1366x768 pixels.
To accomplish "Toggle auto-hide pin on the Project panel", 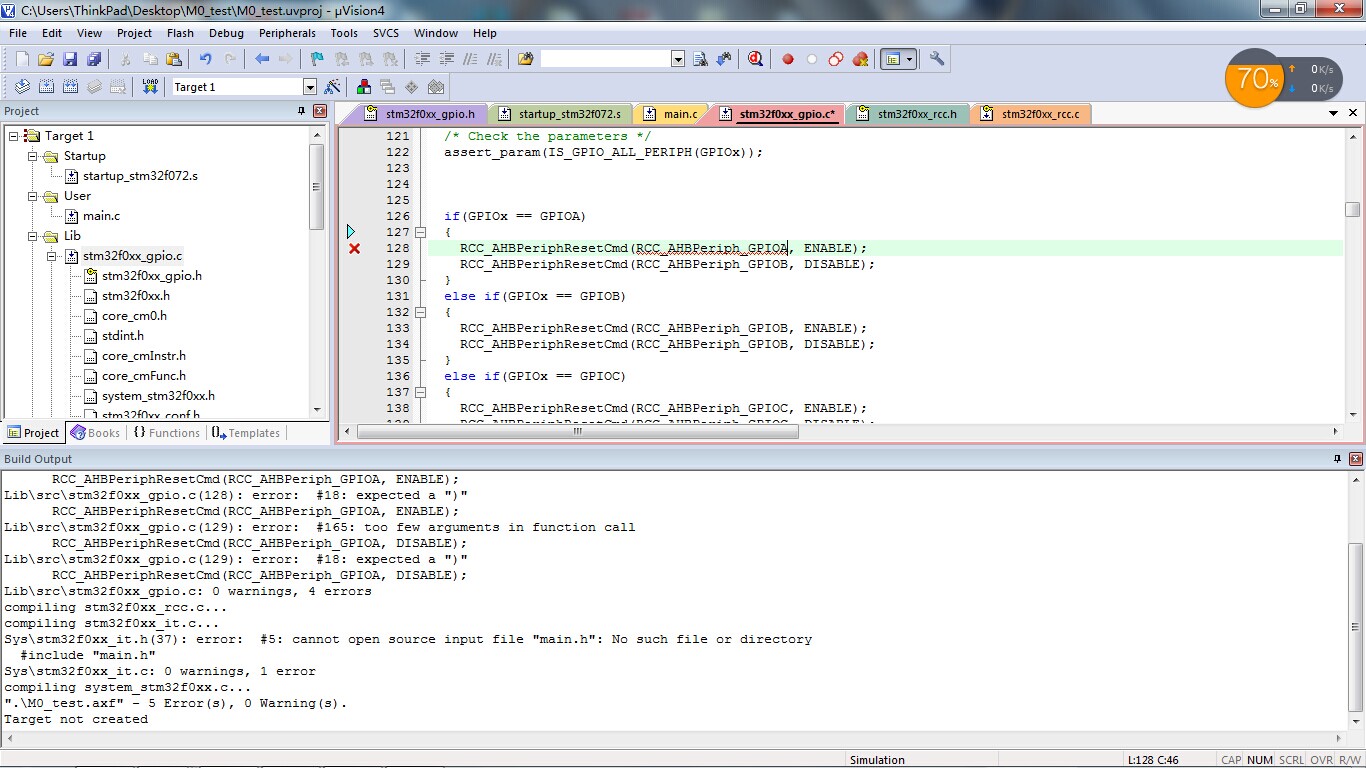I will [x=301, y=111].
